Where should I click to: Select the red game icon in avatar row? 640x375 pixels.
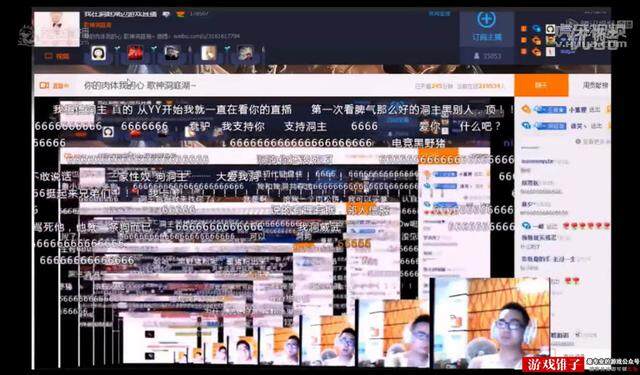tap(135, 53)
